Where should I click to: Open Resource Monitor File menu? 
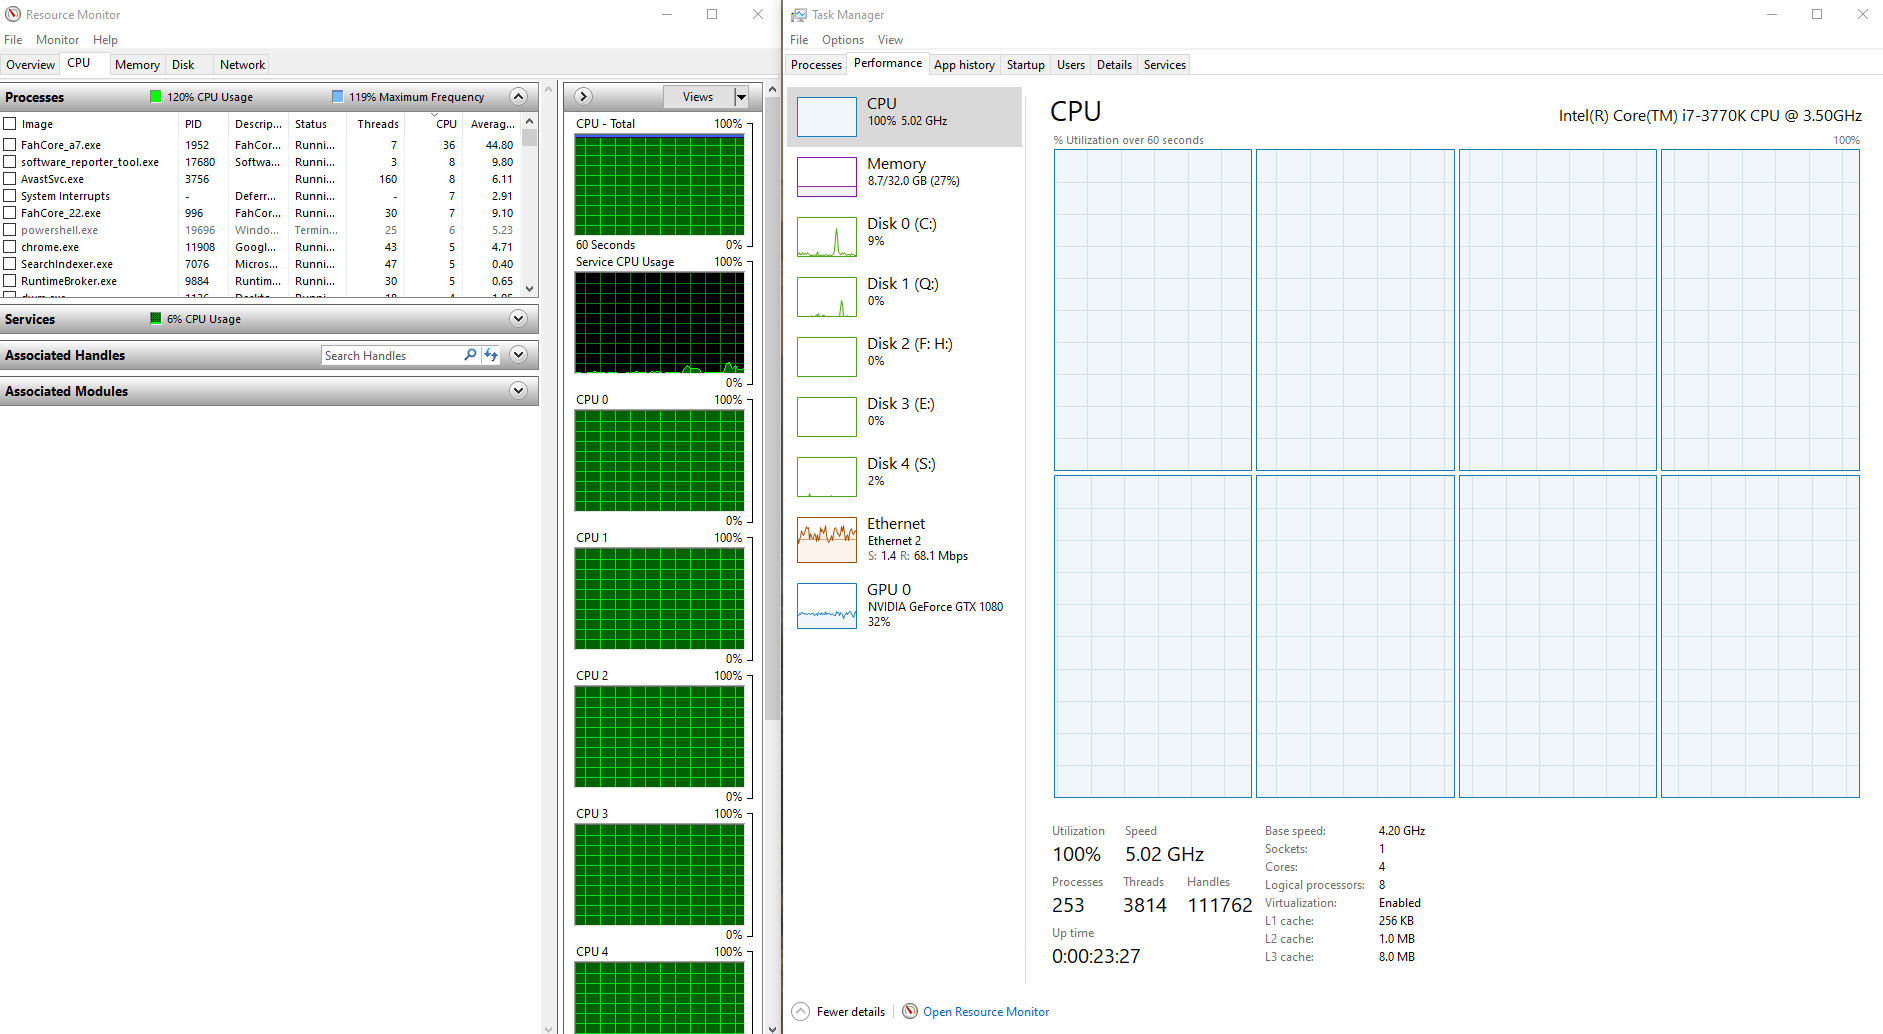[13, 40]
